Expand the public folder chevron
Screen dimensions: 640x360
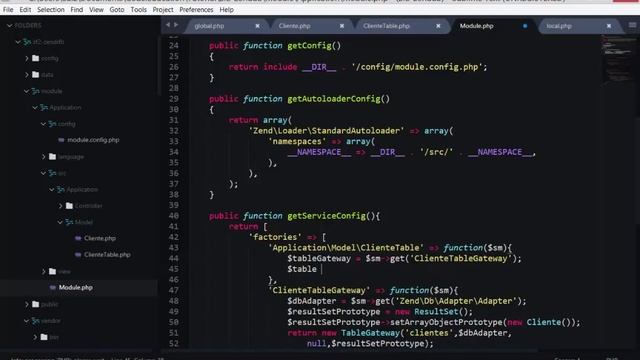pyautogui.click(x=27, y=304)
